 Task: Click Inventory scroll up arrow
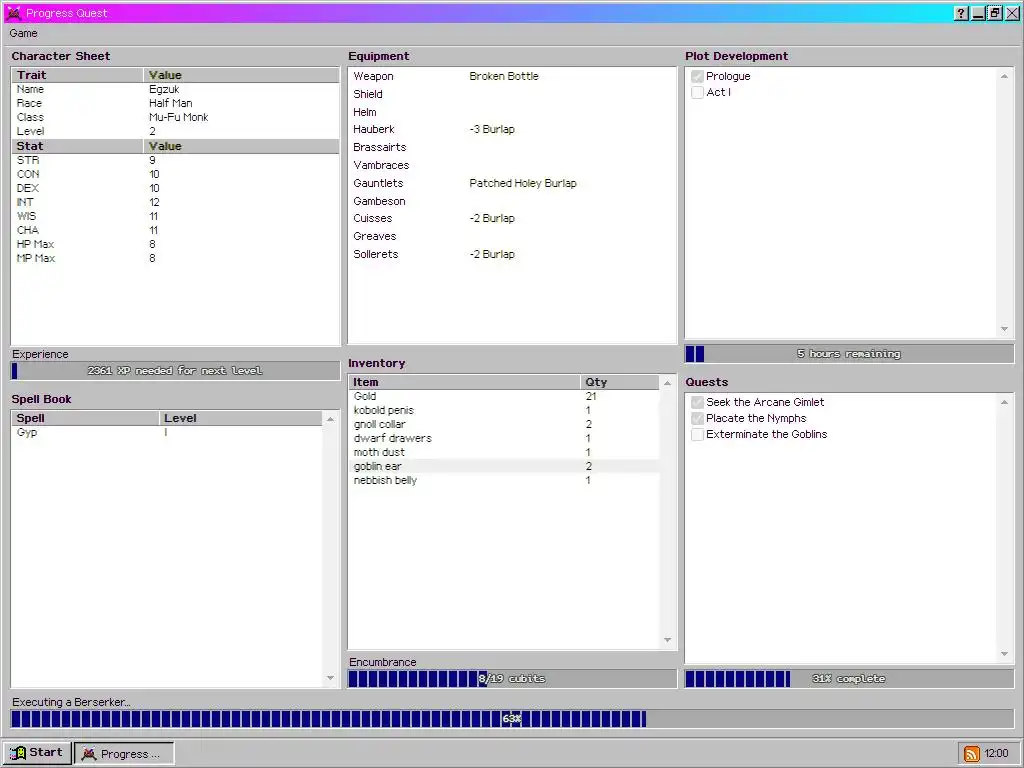pyautogui.click(x=667, y=383)
